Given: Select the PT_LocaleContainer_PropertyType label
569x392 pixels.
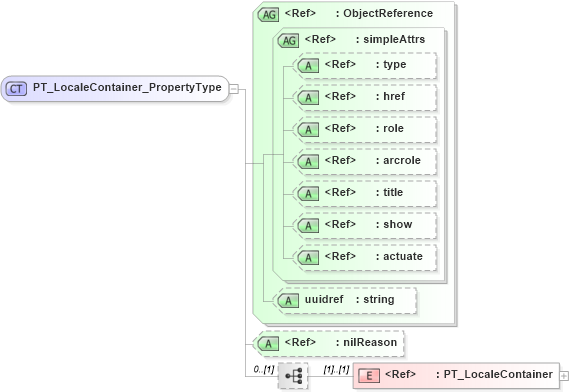Looking at the screenshot, I should tap(127, 87).
